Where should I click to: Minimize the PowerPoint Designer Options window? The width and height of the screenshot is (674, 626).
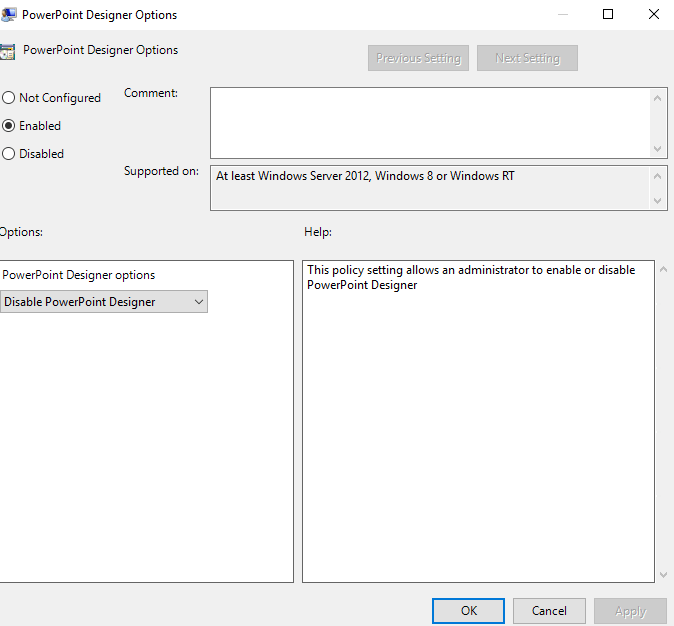563,14
